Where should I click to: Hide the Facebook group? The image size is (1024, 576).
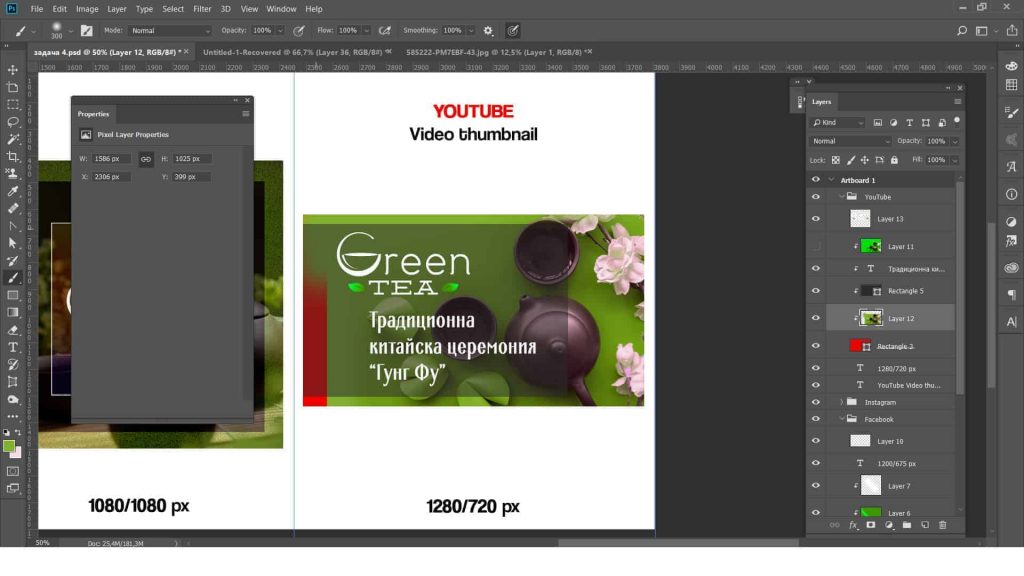[x=816, y=419]
